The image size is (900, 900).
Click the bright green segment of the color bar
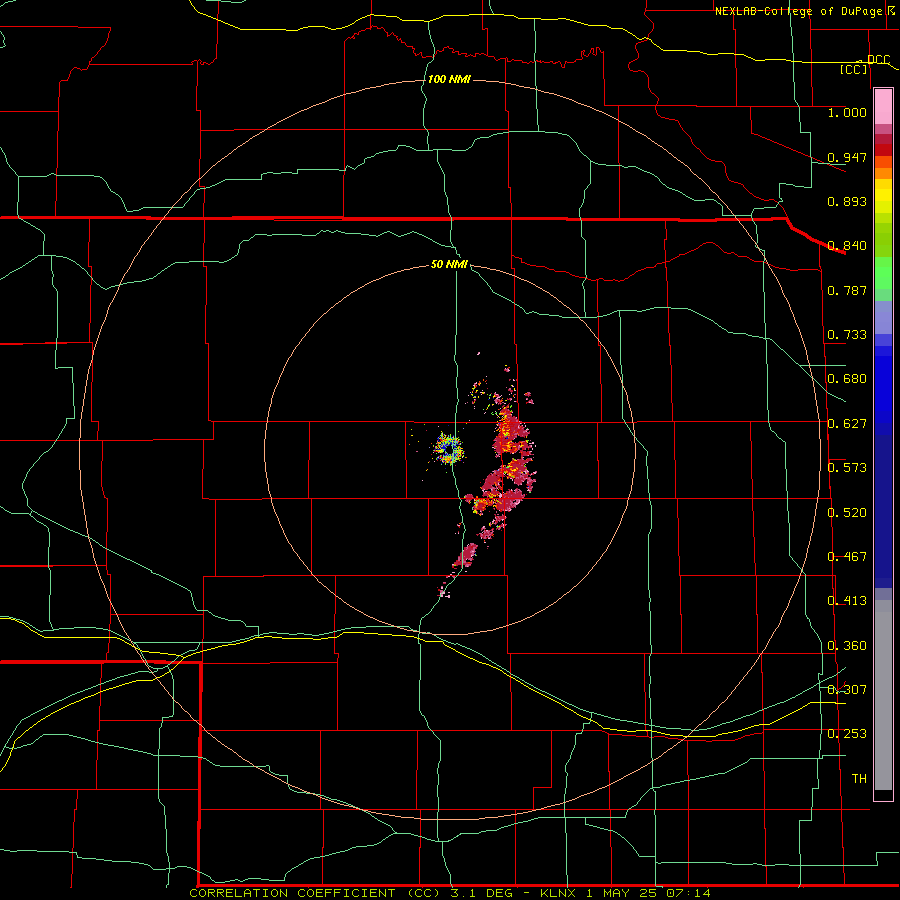883,273
